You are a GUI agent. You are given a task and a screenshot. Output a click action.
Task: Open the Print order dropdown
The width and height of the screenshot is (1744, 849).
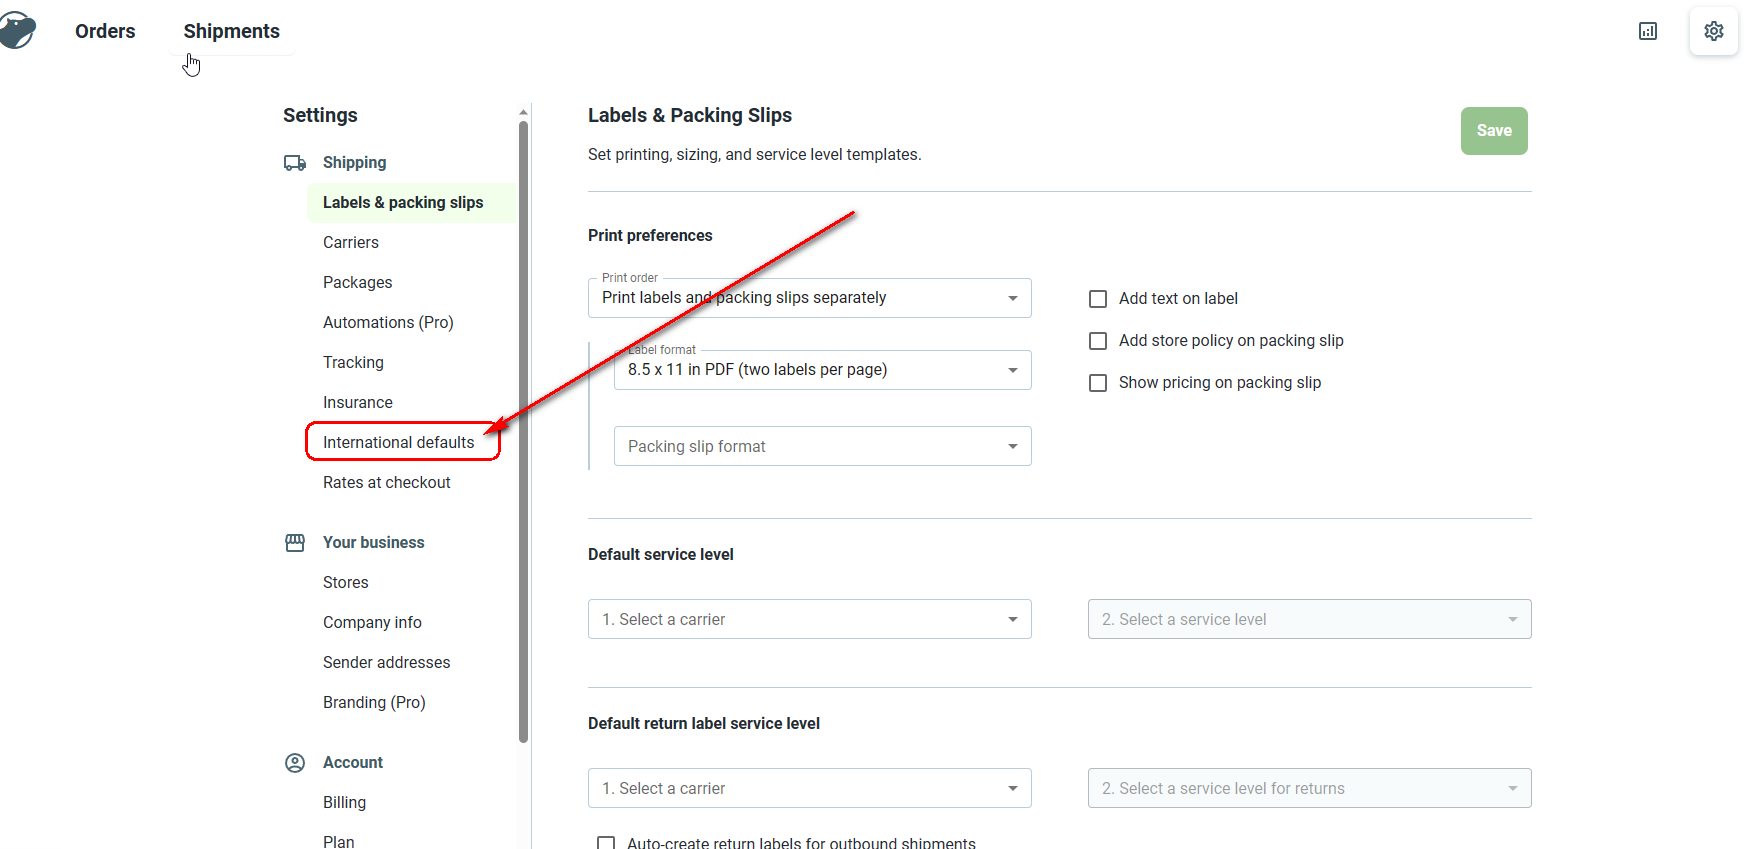(809, 298)
